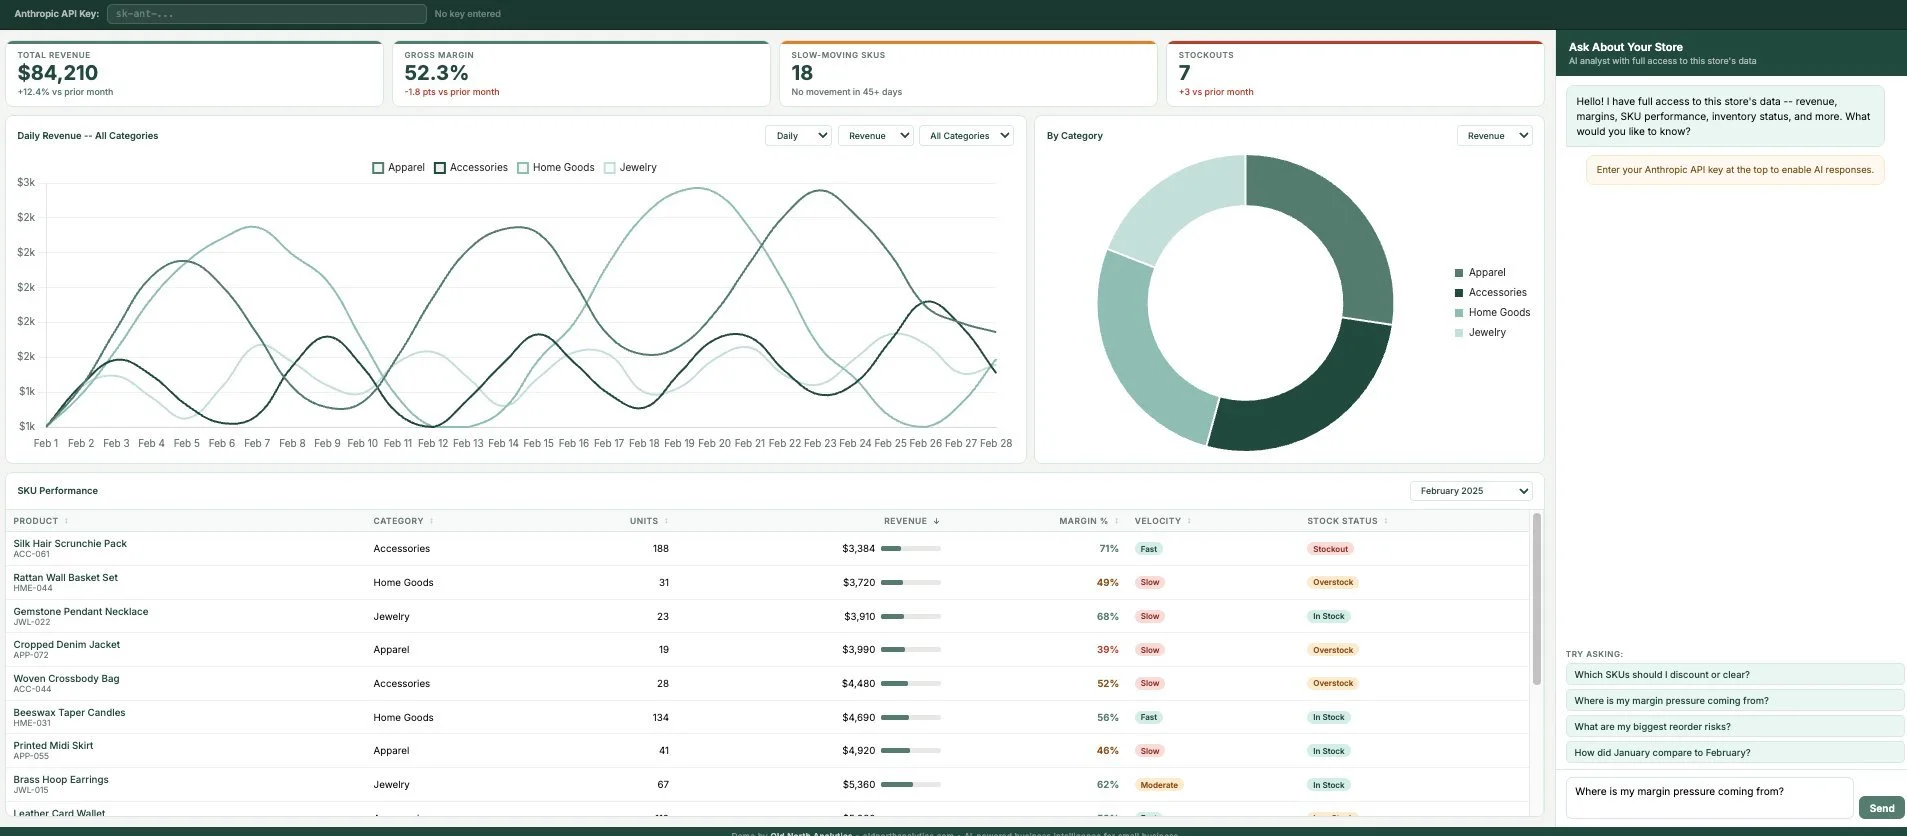Click the In Stock badge for Gemstone Pendant Necklace
Viewport: 1907px width, 836px height.
(x=1328, y=616)
